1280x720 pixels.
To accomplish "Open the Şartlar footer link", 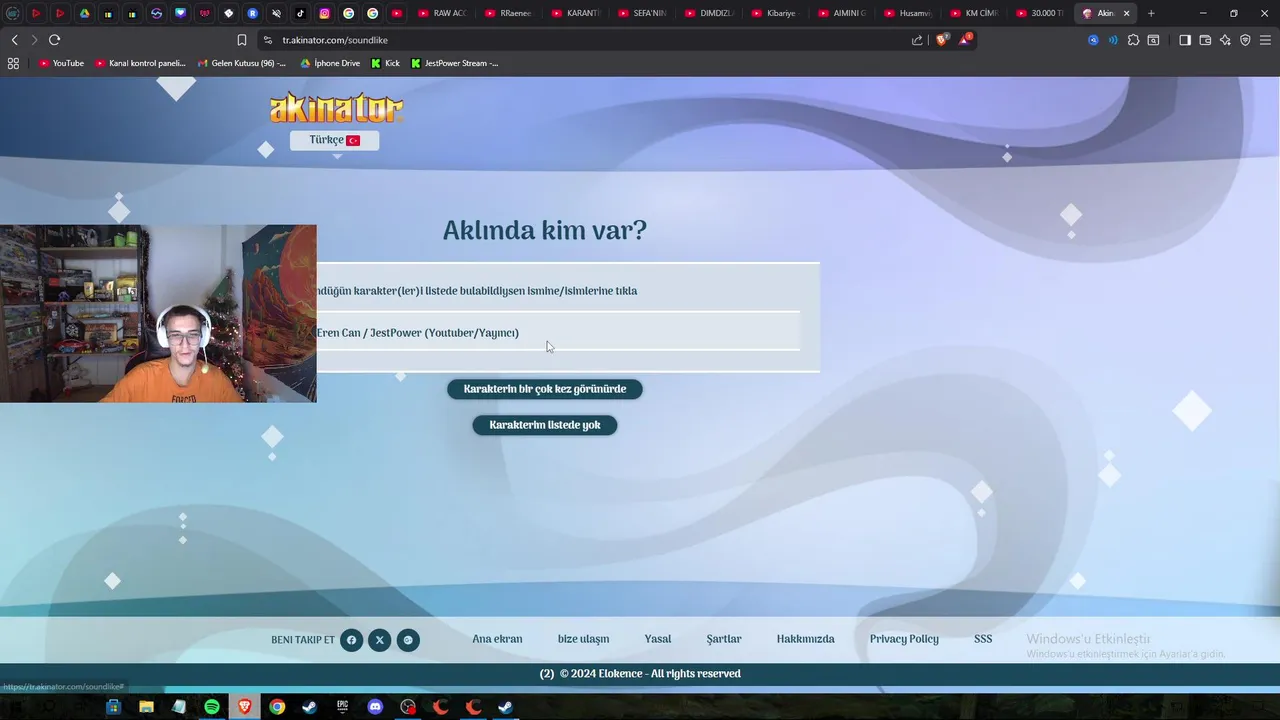I will [724, 639].
